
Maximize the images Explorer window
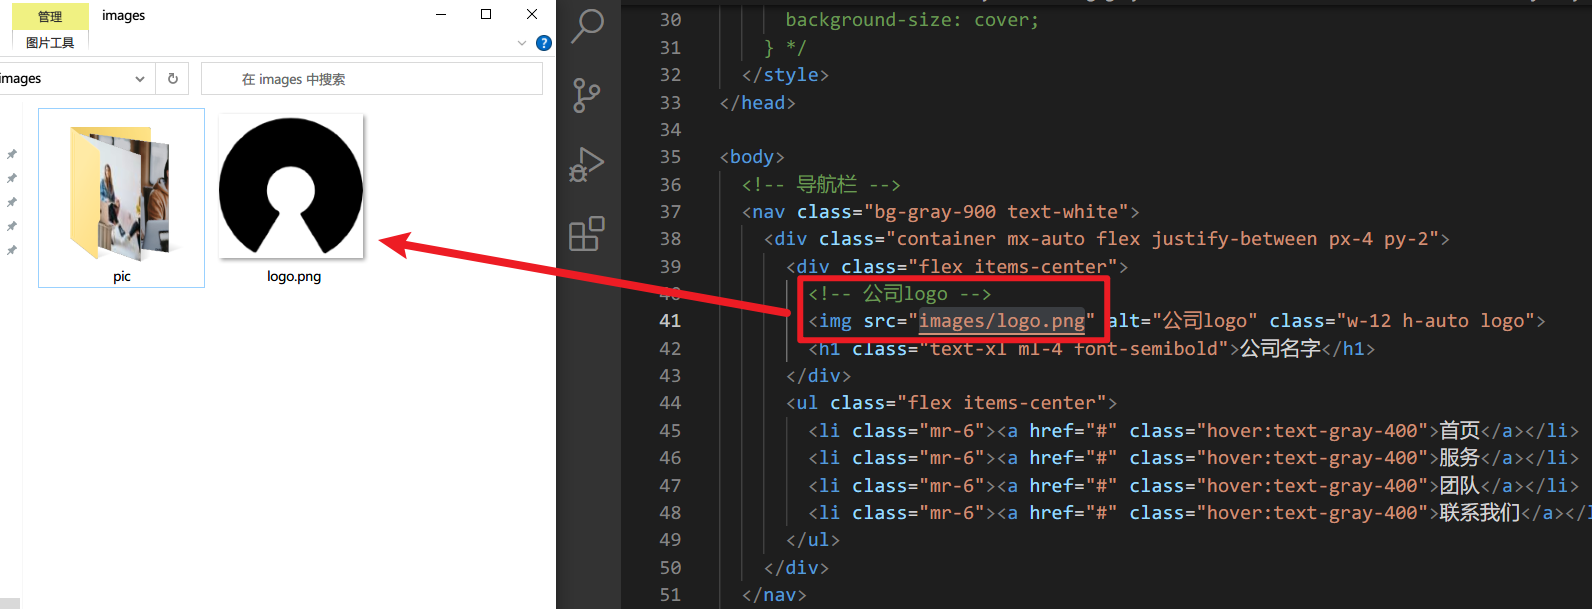click(486, 14)
